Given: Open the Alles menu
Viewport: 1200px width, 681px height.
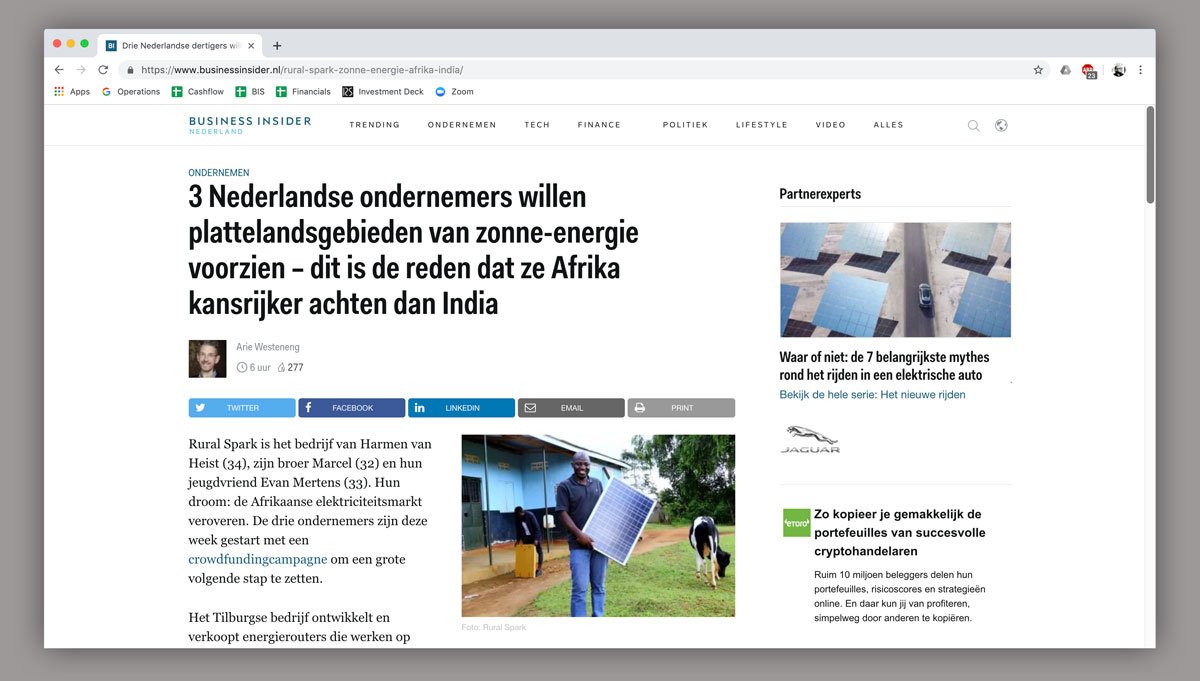Looking at the screenshot, I should [x=888, y=125].
